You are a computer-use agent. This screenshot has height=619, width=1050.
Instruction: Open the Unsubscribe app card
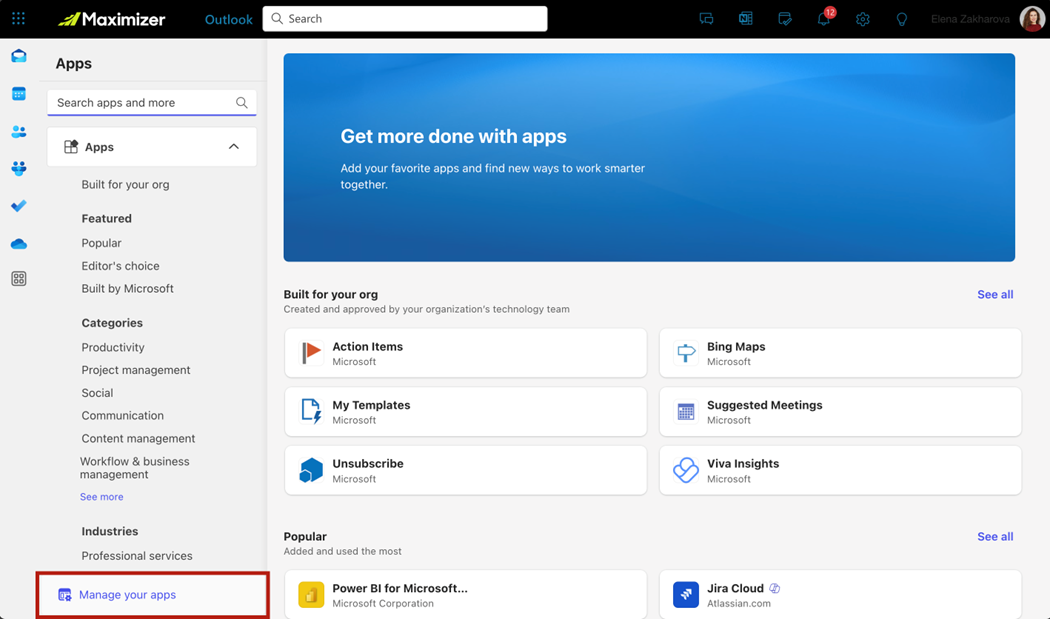[x=465, y=470]
